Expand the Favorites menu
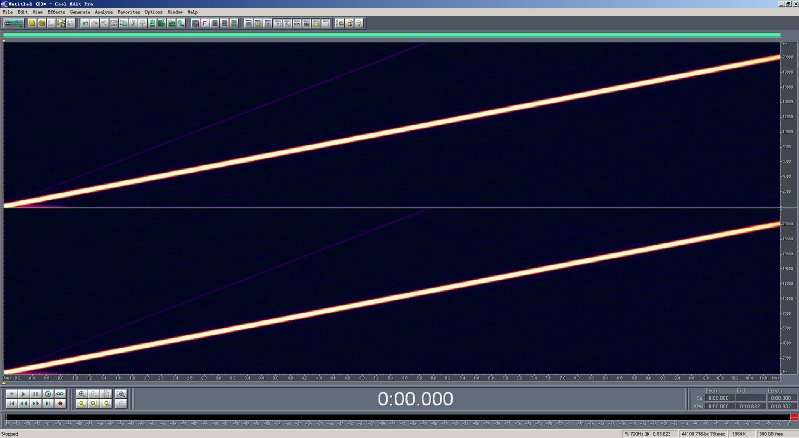The height and width of the screenshot is (438, 799). (130, 11)
